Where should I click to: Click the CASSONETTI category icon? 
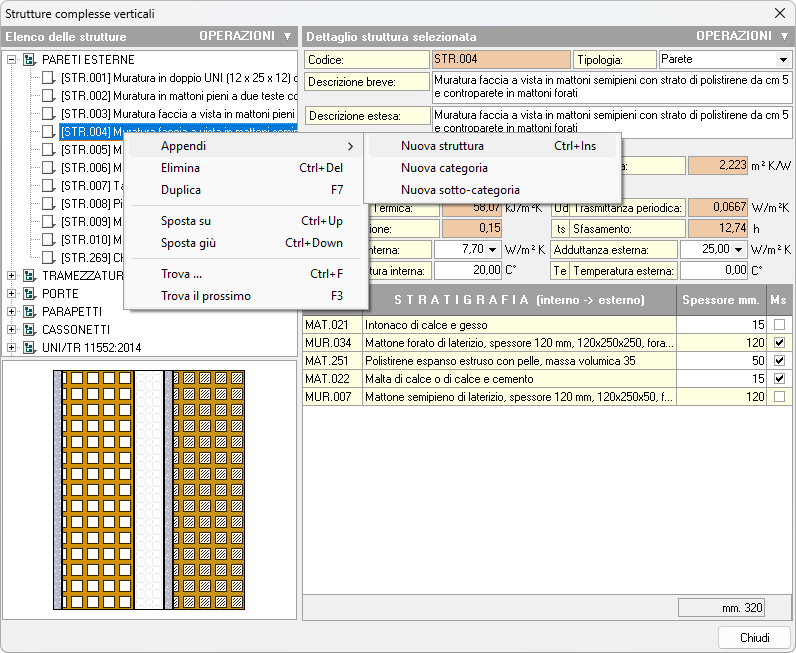[29, 330]
